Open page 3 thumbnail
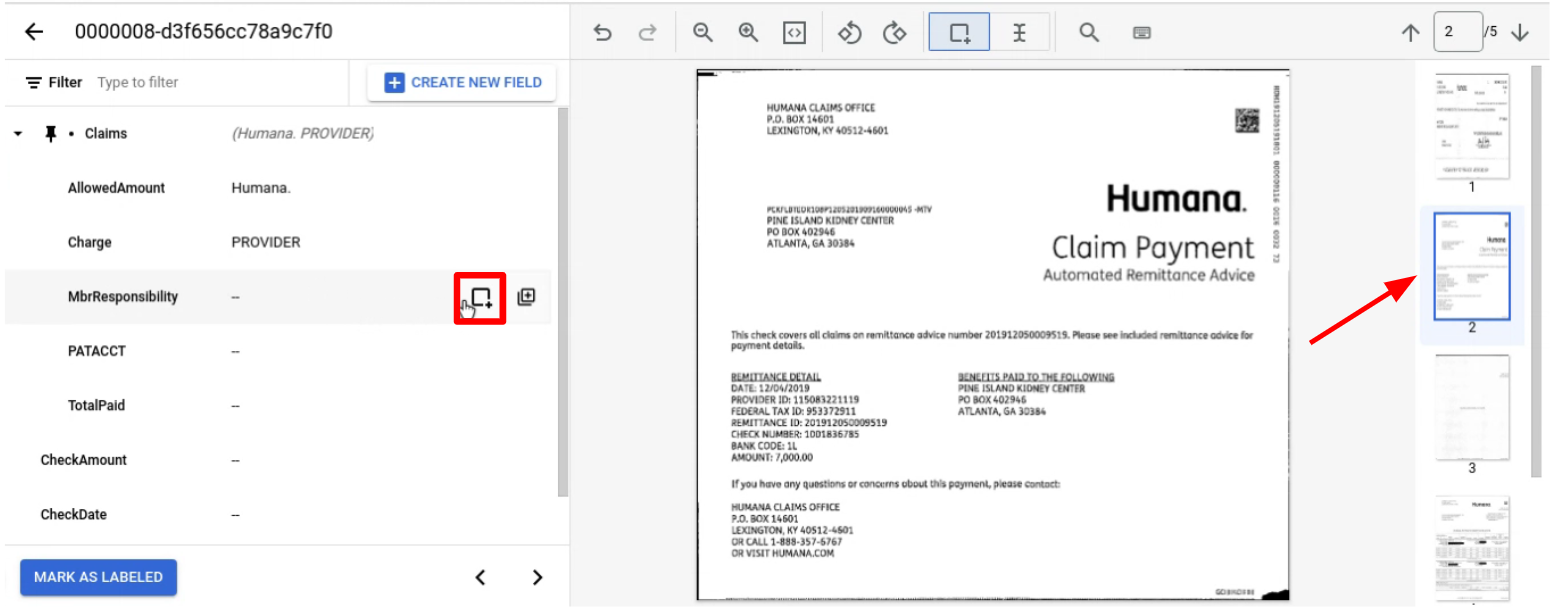1551x609 pixels. click(x=1471, y=406)
